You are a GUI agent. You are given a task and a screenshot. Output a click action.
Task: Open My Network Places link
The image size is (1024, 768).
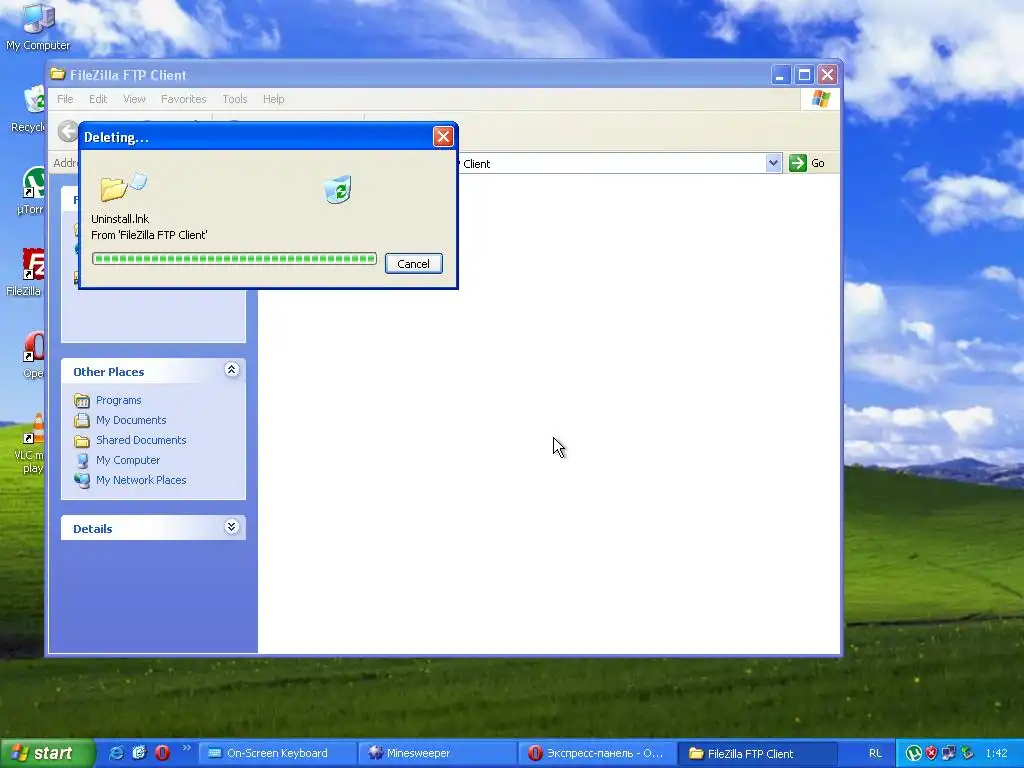pyautogui.click(x=141, y=479)
